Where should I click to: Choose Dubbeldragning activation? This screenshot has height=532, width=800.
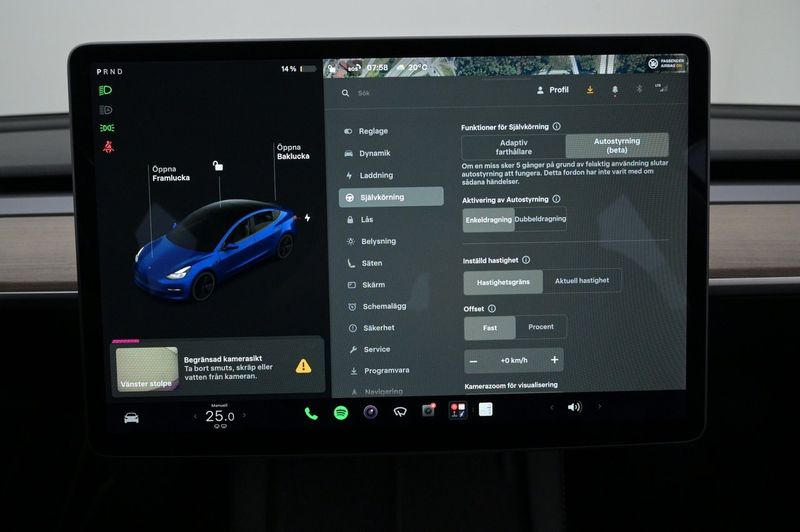540,219
